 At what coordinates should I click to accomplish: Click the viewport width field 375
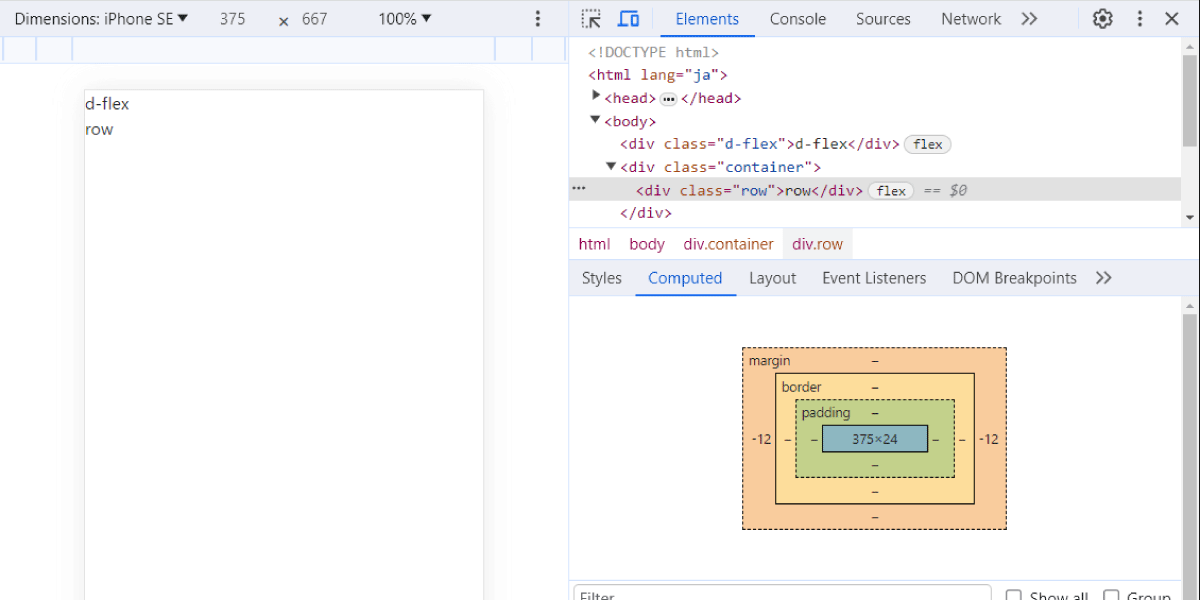pyautogui.click(x=233, y=19)
